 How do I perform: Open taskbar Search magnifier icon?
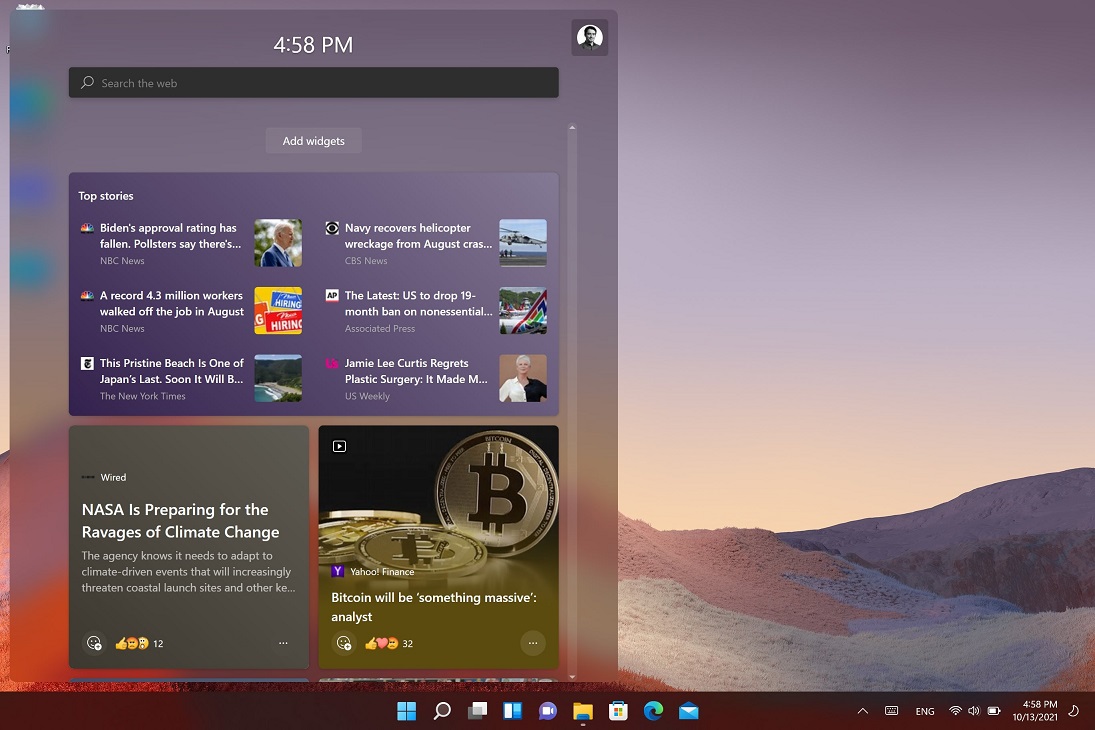441,711
